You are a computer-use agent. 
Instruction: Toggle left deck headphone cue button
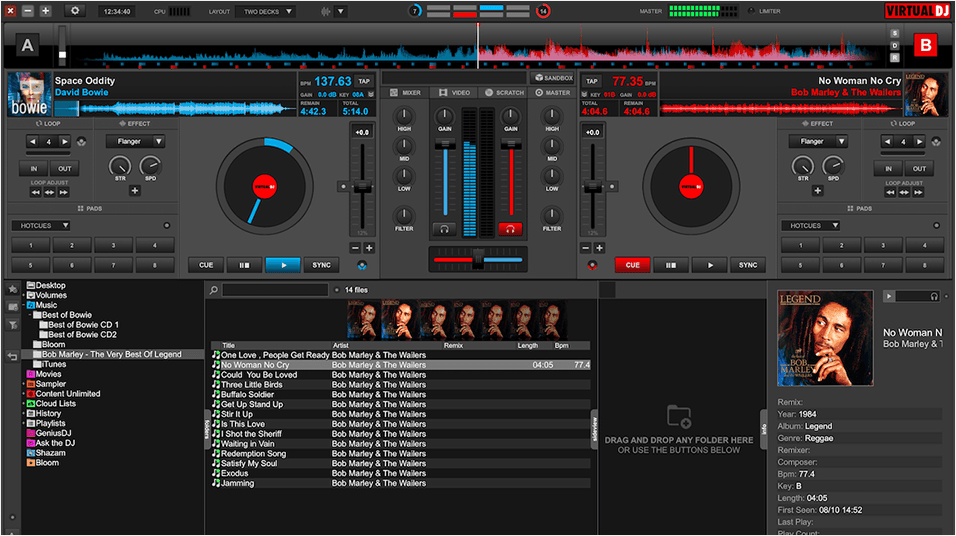444,229
